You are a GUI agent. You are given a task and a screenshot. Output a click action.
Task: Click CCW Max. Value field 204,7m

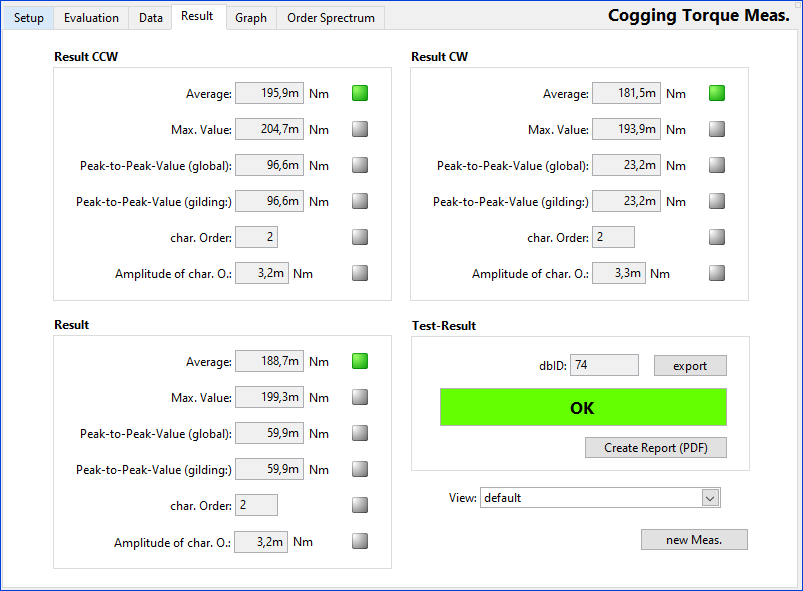(269, 129)
